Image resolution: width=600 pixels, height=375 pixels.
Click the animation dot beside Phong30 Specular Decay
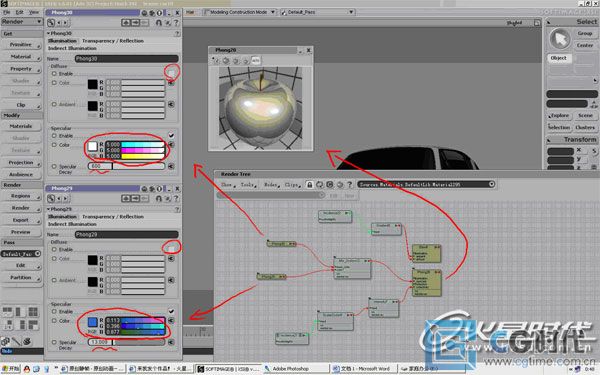[54, 166]
